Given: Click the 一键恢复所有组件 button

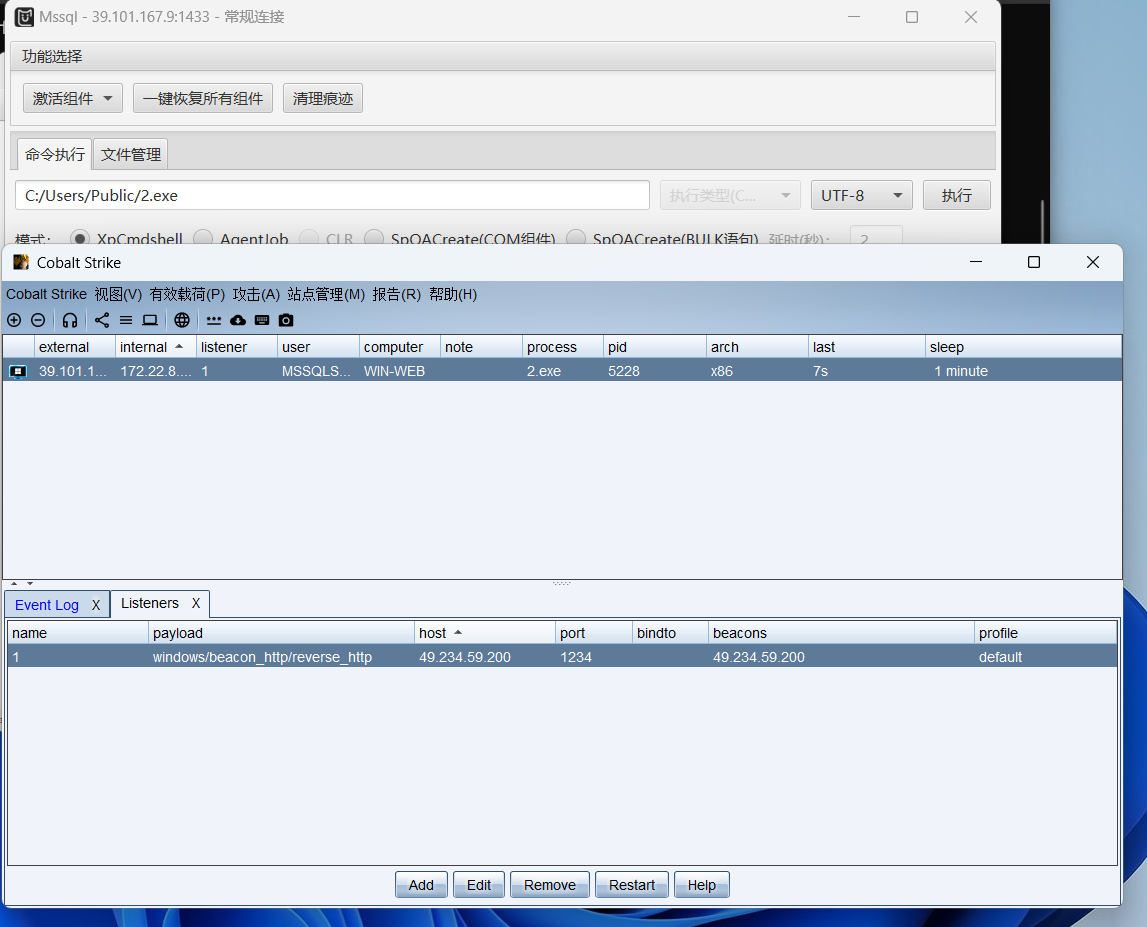Looking at the screenshot, I should [x=203, y=98].
